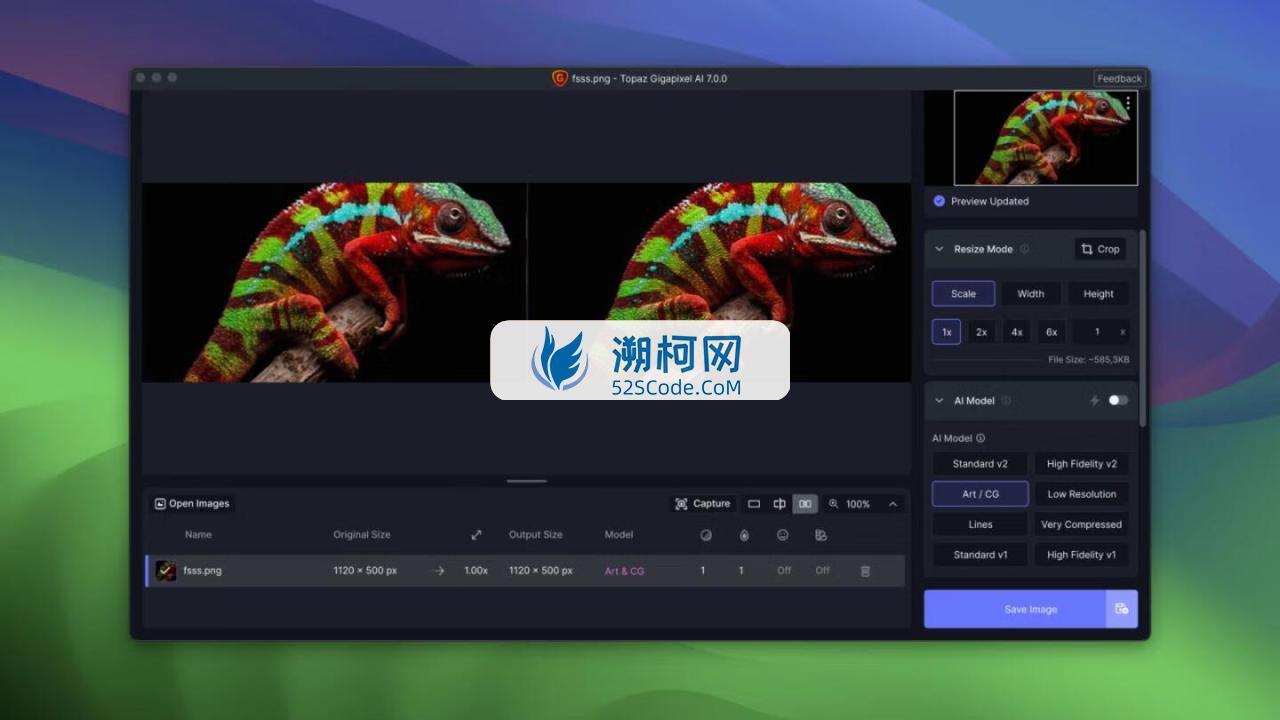Collapse the Resize Mode section

coord(939,249)
